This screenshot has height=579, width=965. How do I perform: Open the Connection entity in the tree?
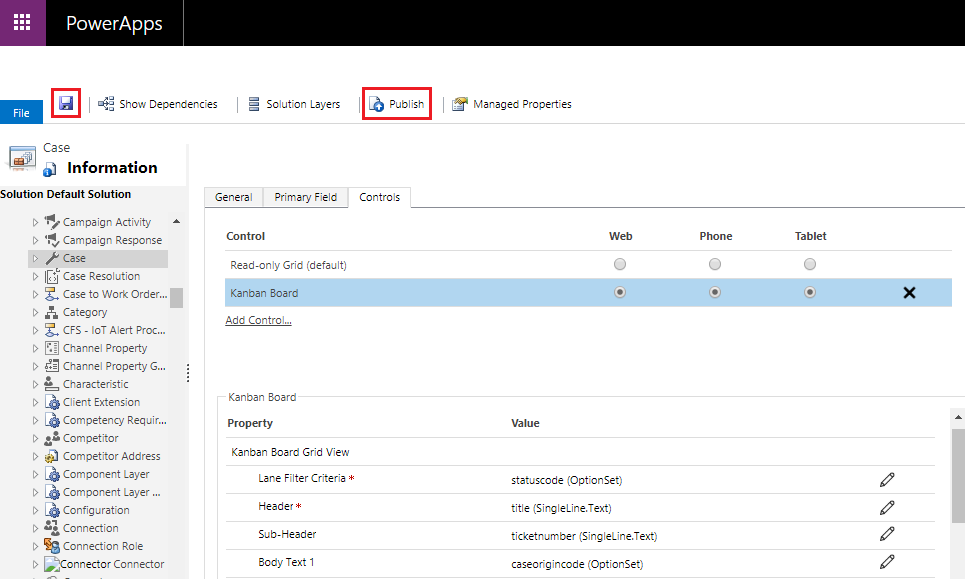tap(90, 528)
